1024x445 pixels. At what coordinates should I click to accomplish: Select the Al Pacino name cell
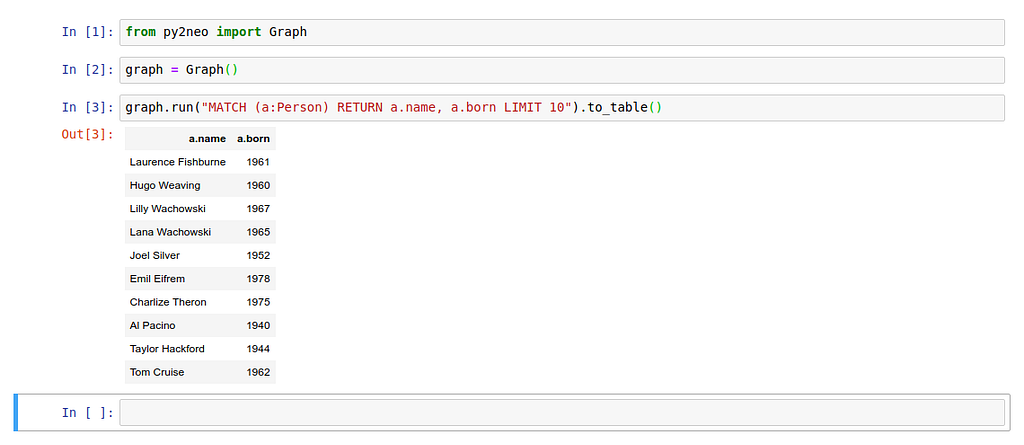152,325
